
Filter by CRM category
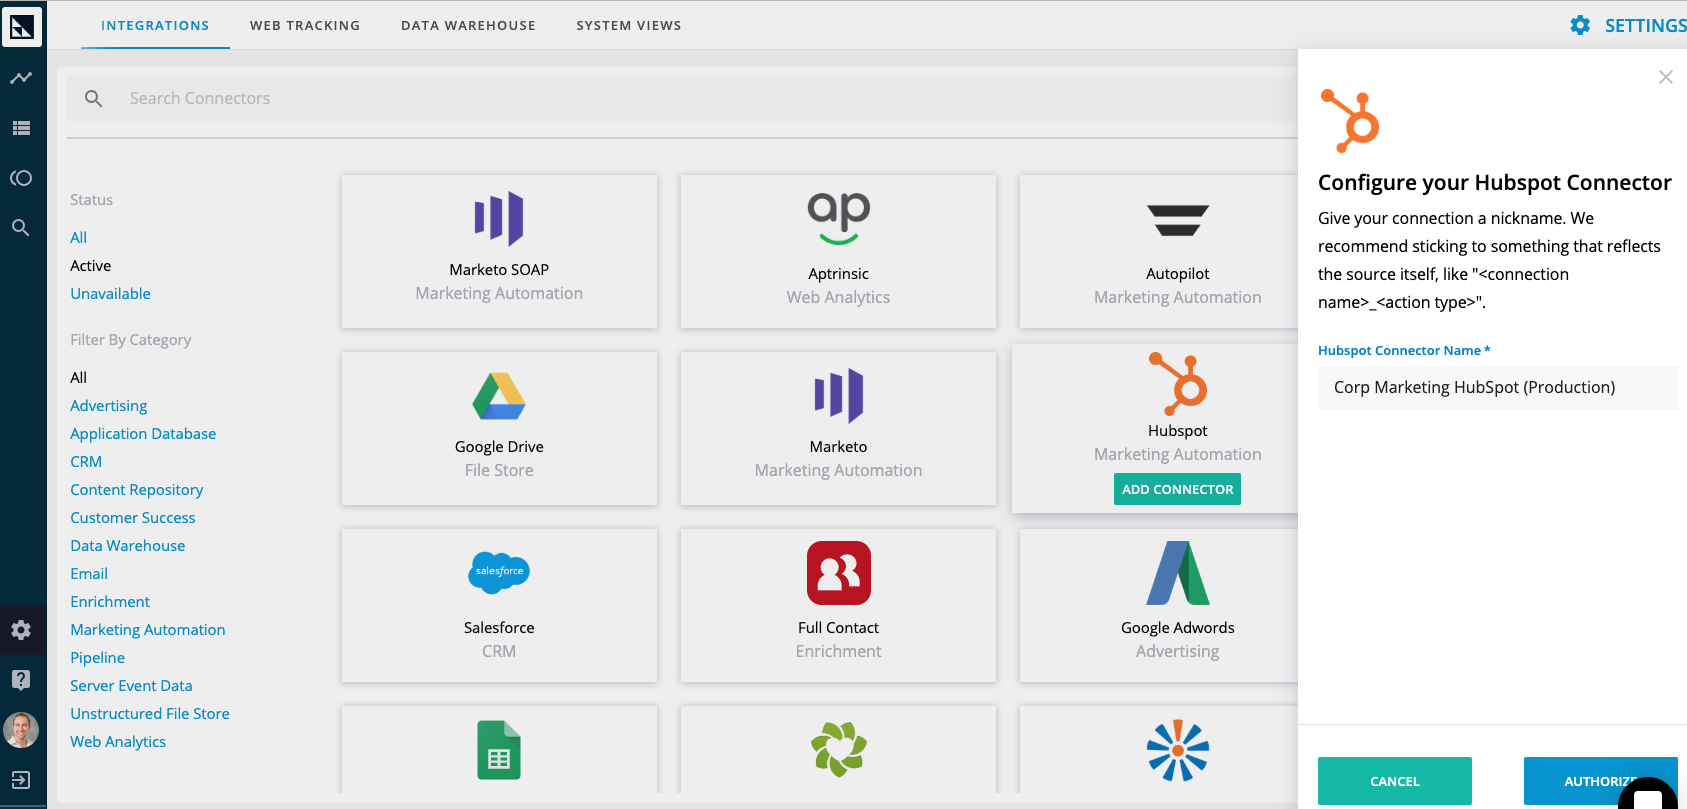tap(86, 462)
